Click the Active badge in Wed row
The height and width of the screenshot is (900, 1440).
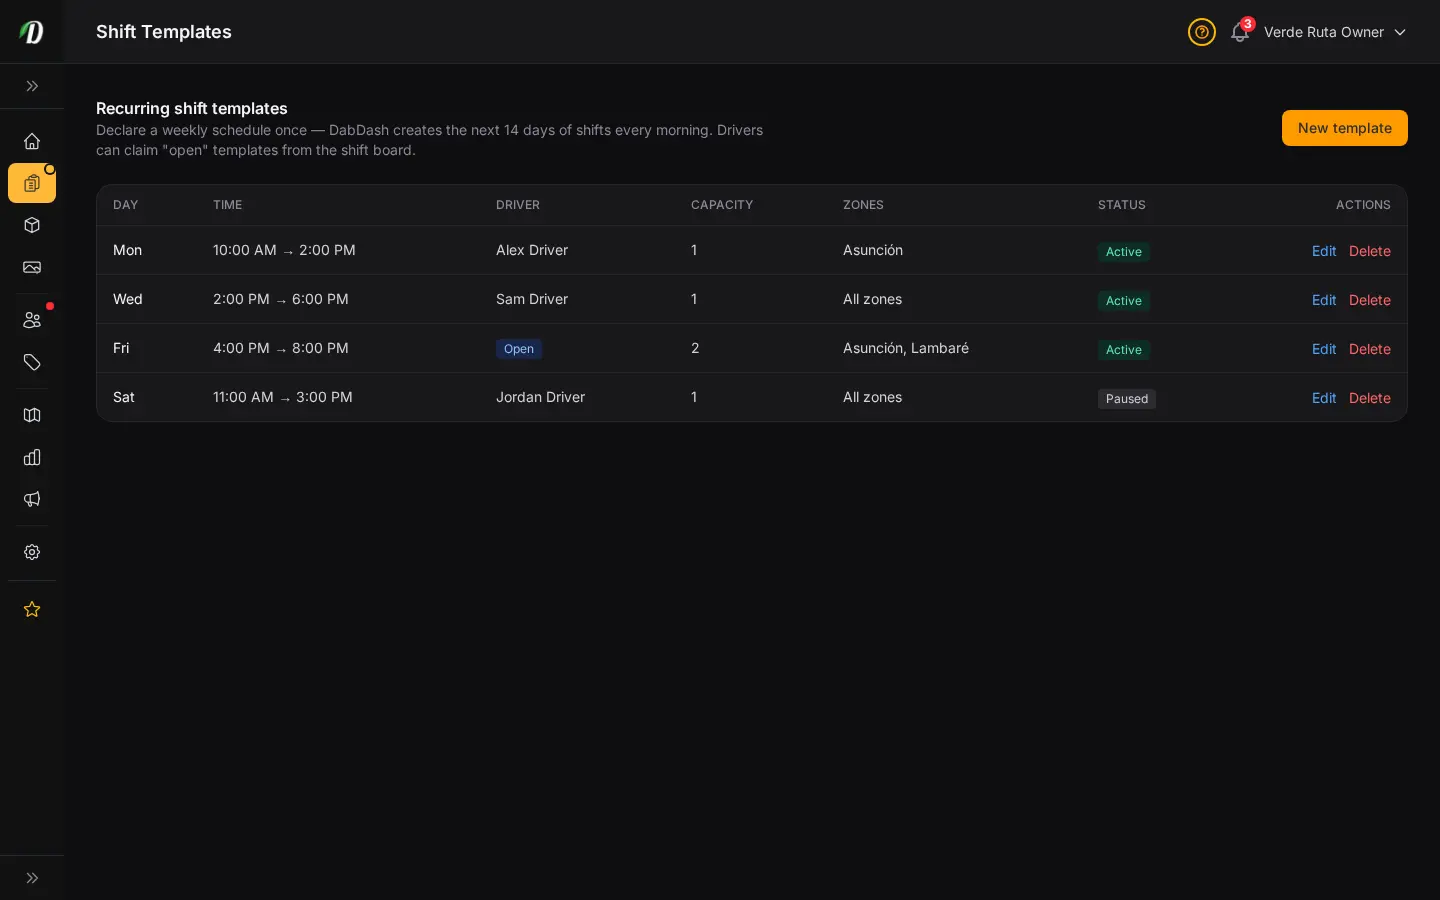(x=1124, y=301)
